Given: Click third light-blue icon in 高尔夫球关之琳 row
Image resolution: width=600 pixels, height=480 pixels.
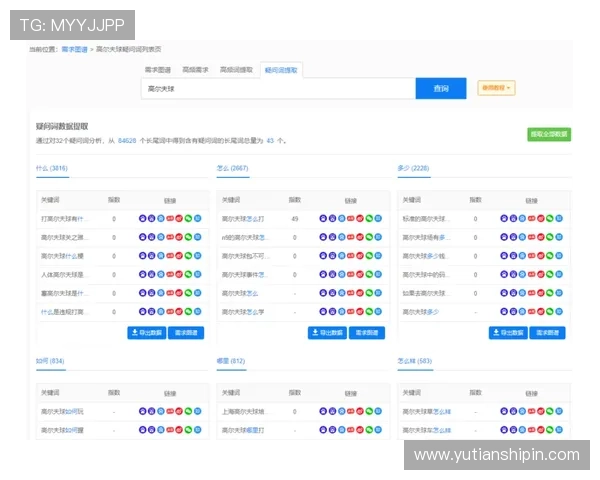Looking at the screenshot, I should (161, 237).
